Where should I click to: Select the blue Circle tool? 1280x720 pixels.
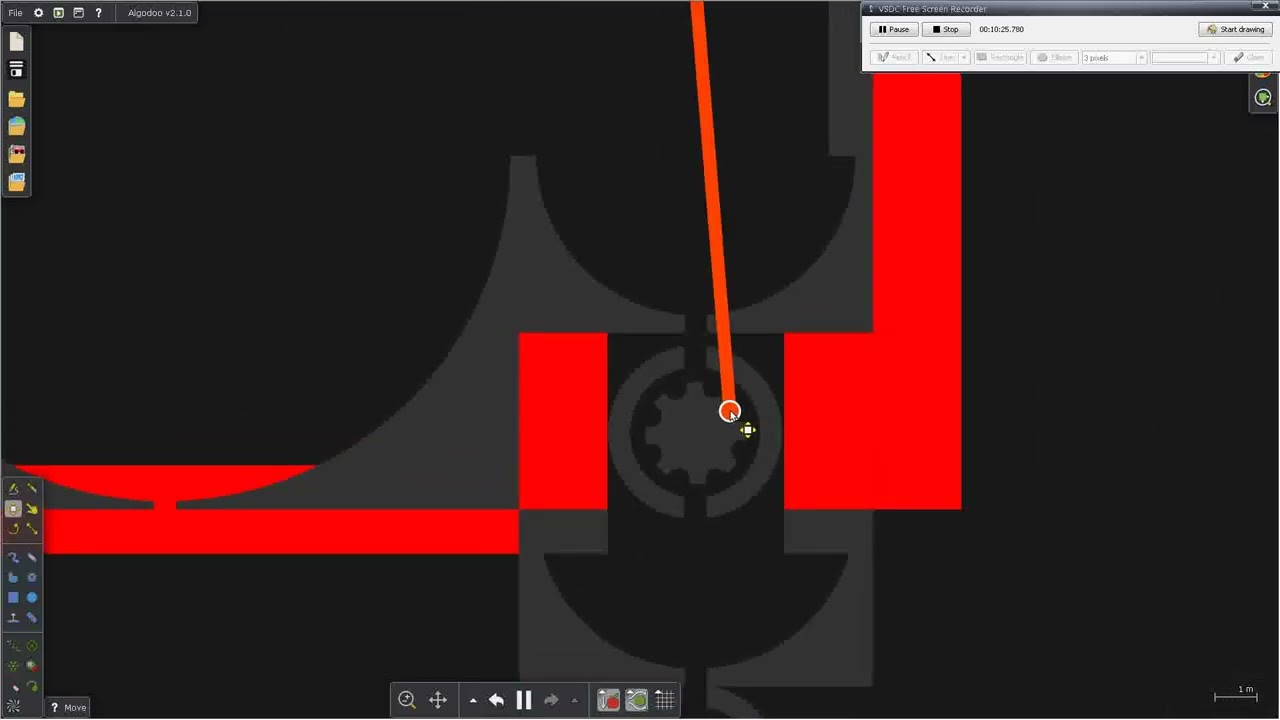pyautogui.click(x=32, y=597)
